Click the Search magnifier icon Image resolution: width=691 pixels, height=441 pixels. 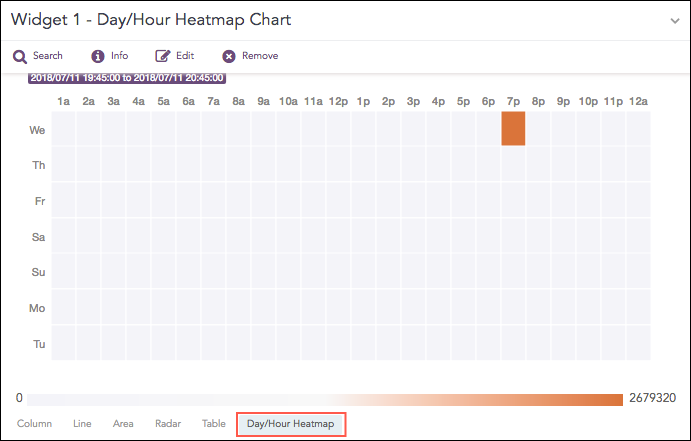(x=19, y=56)
